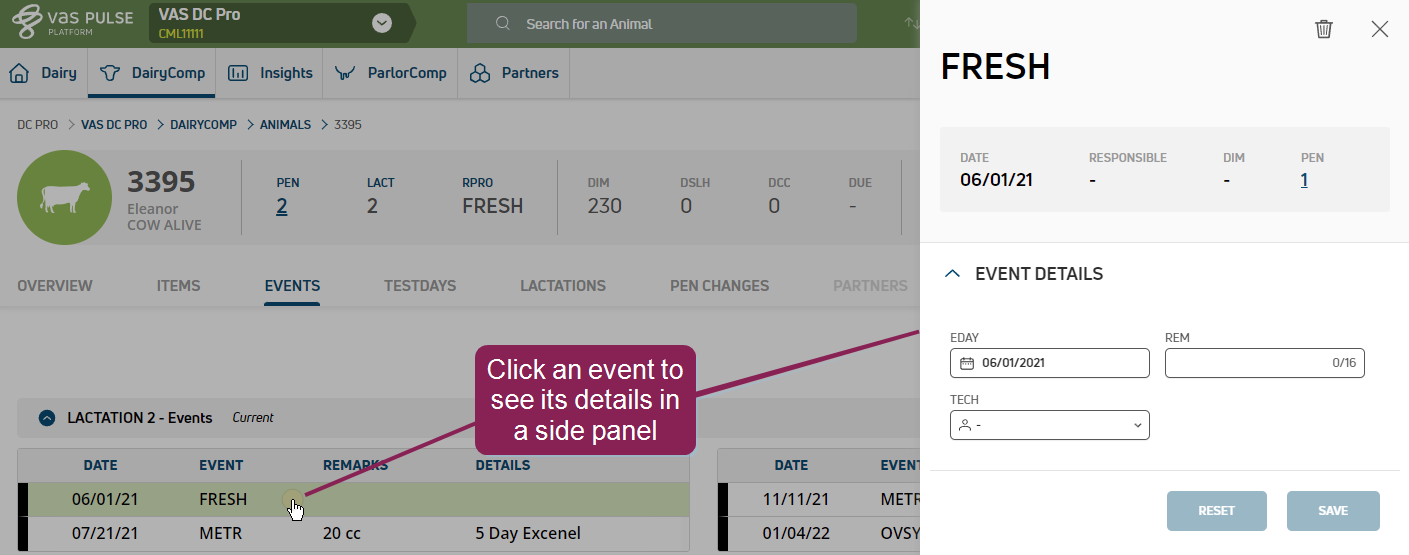Switch to the Pen Changes tab

click(719, 286)
